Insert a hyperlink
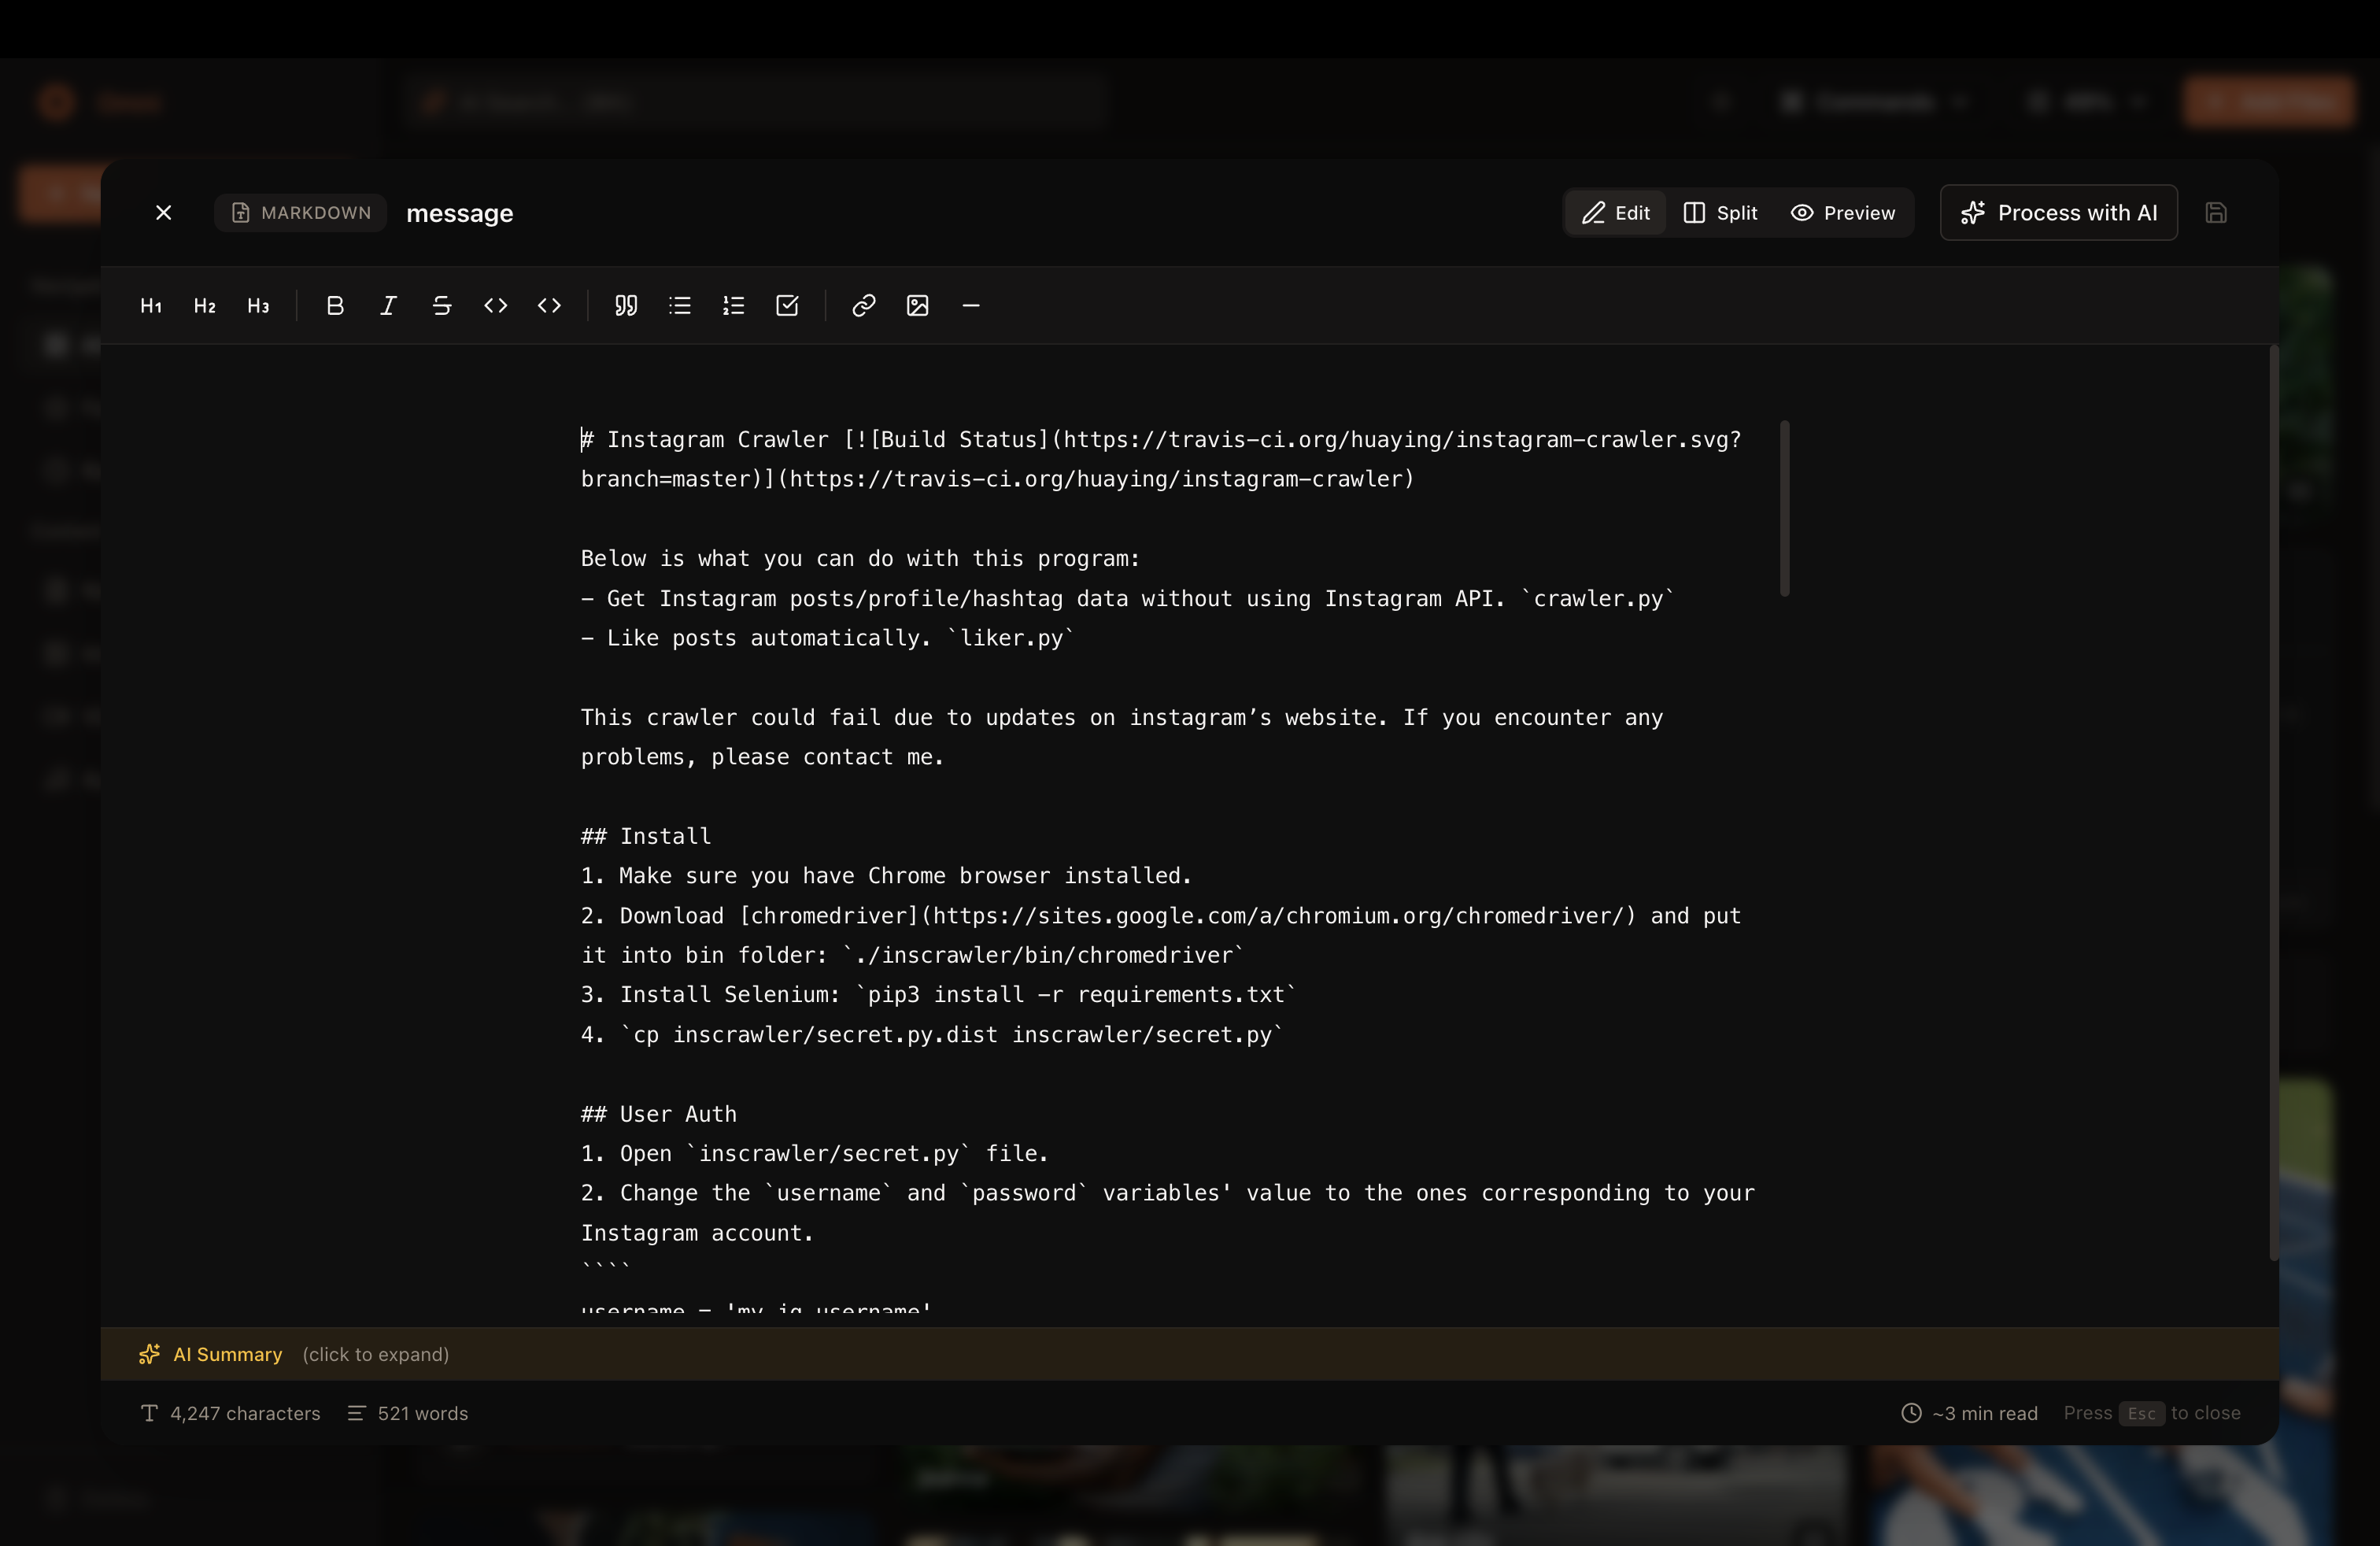 click(864, 306)
